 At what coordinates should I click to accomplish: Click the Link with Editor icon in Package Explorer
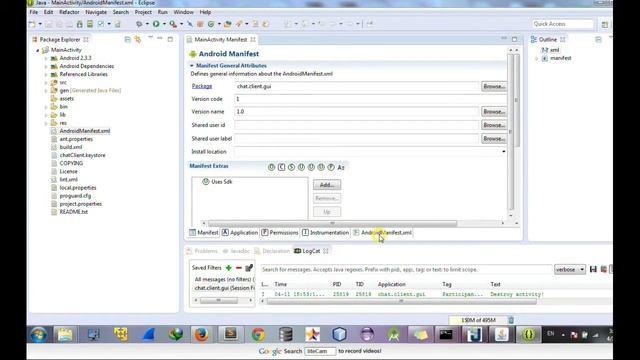click(x=138, y=40)
